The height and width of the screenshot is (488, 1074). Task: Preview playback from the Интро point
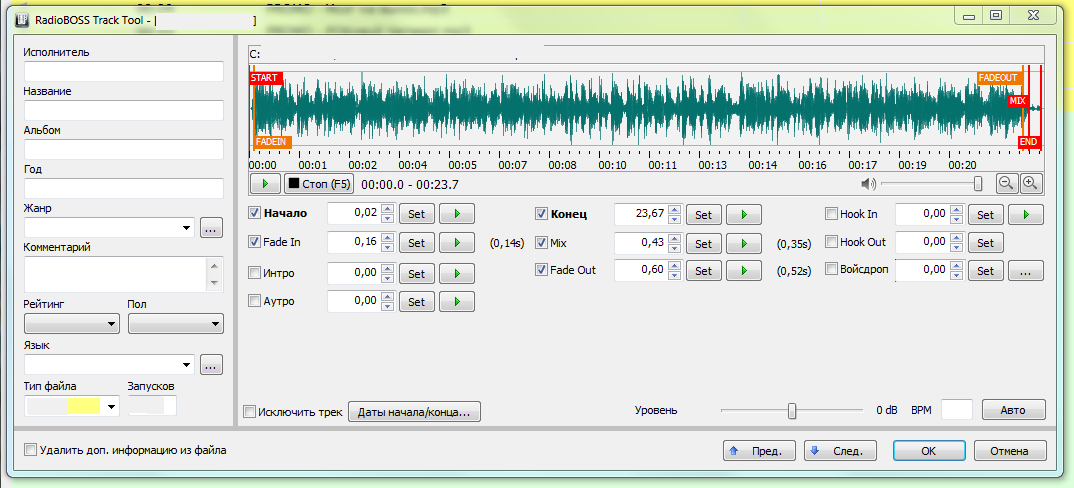click(x=457, y=273)
